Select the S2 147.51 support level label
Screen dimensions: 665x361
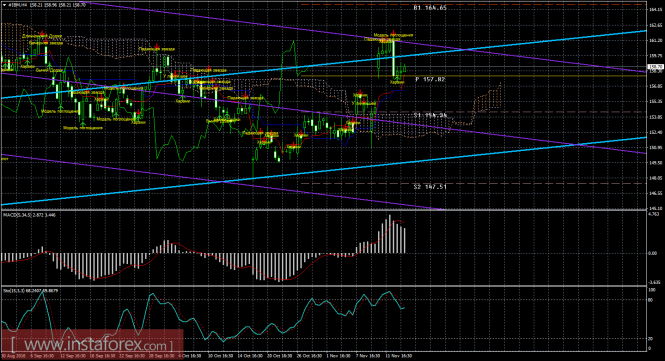tap(430, 186)
